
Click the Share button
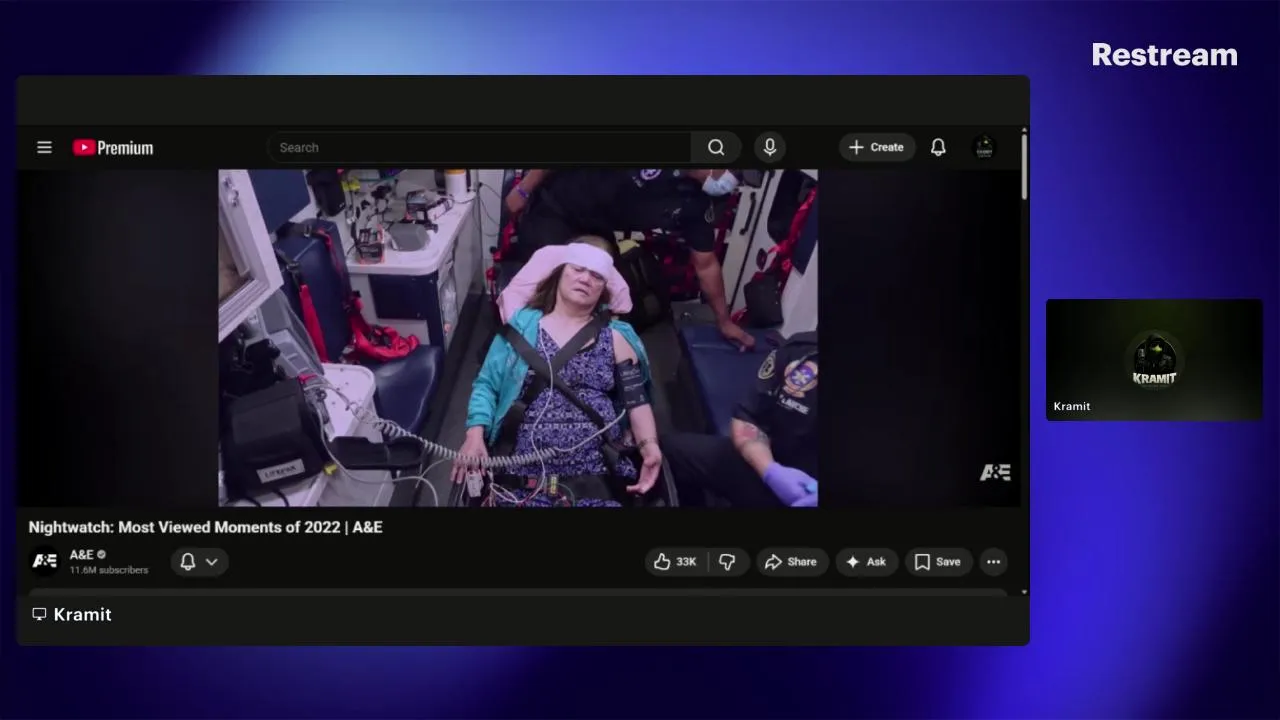click(x=792, y=562)
